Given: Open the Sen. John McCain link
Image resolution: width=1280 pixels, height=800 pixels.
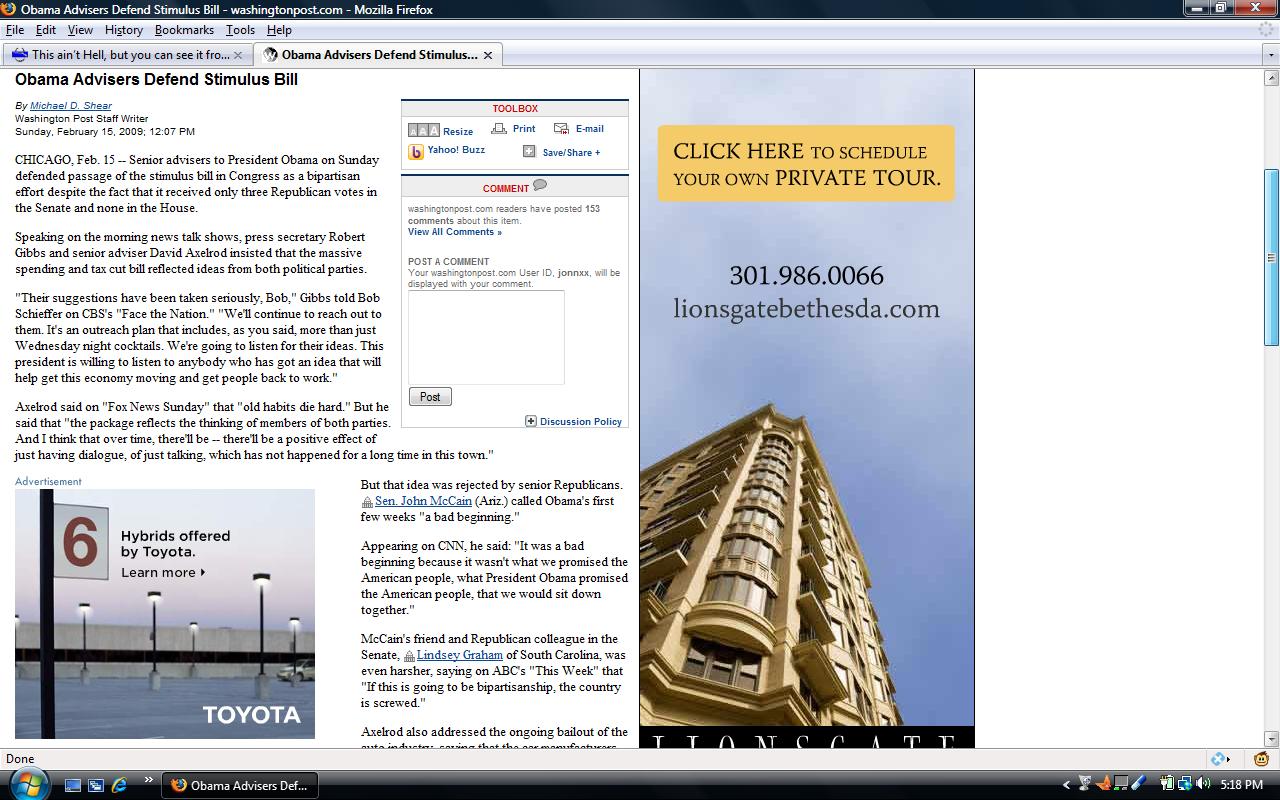Looking at the screenshot, I should click(x=423, y=501).
